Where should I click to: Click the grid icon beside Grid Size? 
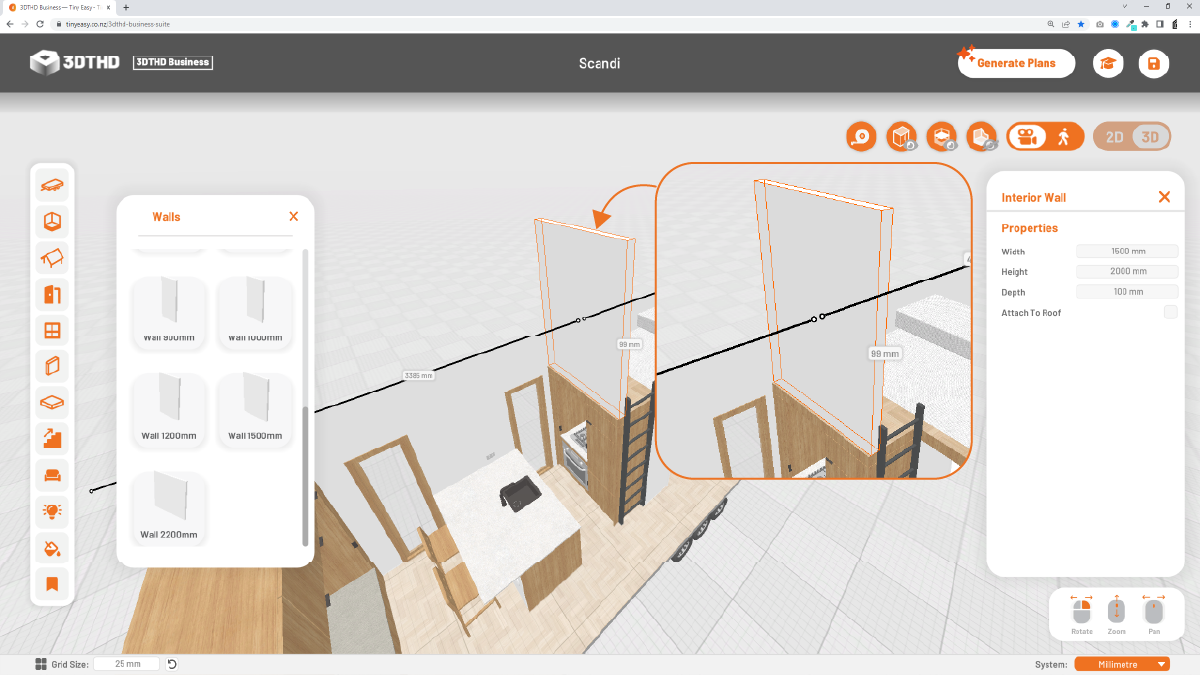point(41,664)
